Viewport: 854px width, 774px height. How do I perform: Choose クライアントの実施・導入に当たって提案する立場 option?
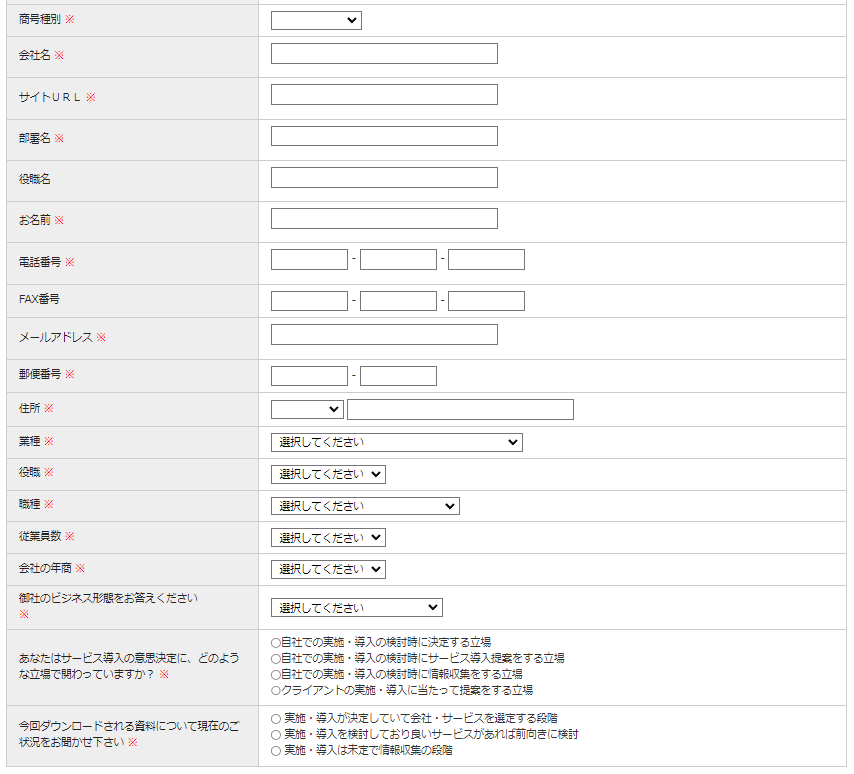[276, 690]
